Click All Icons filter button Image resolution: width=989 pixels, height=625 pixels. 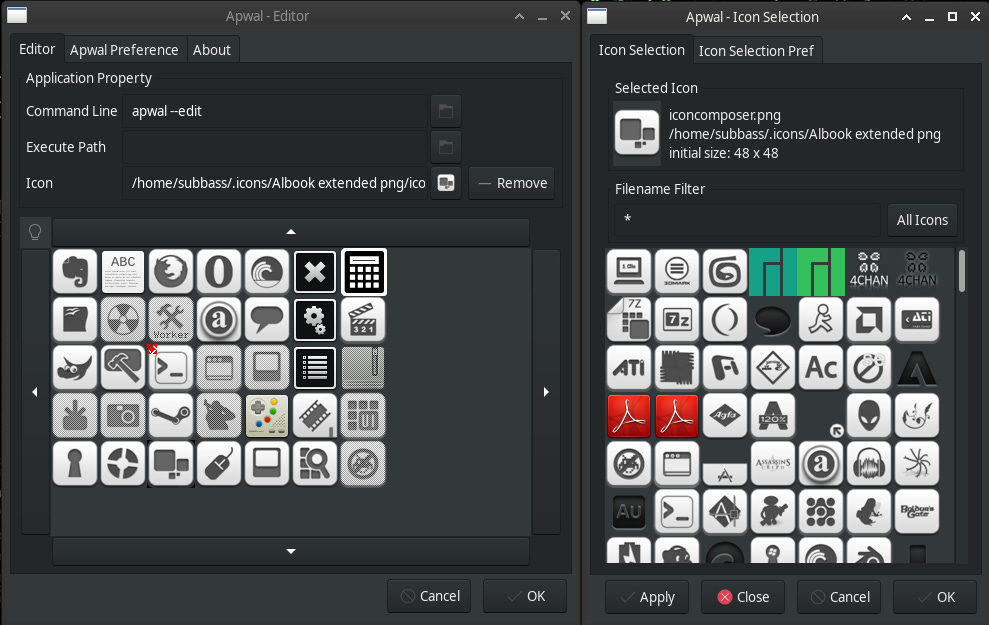(x=922, y=220)
